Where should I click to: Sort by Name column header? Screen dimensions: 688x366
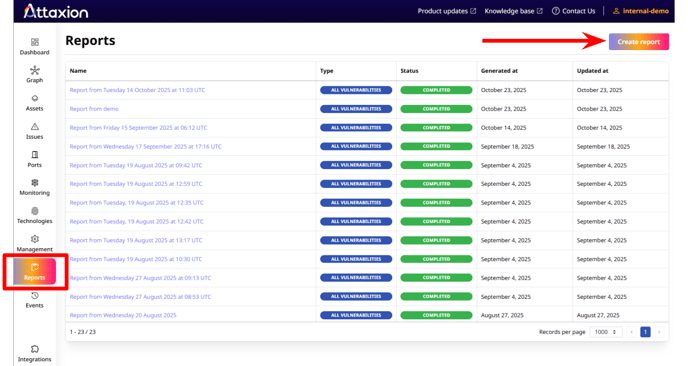pyautogui.click(x=78, y=71)
